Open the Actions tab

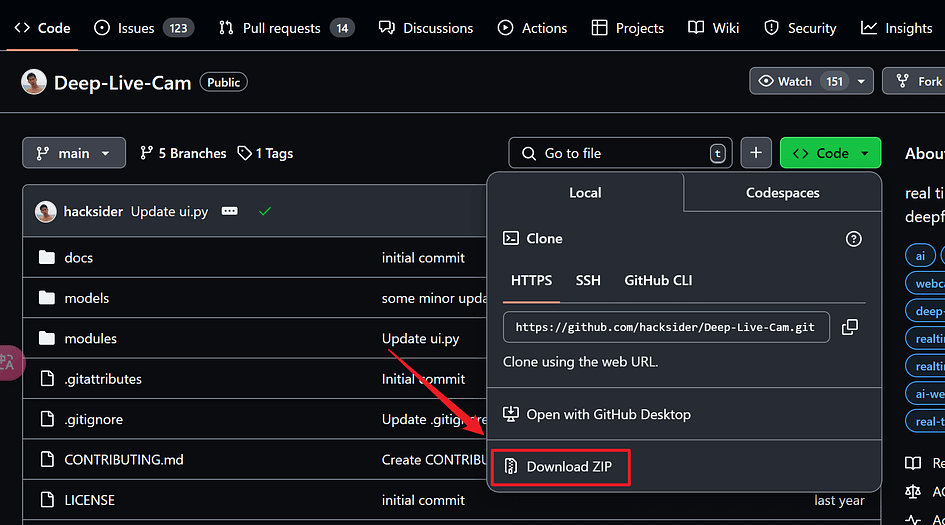(x=532, y=28)
